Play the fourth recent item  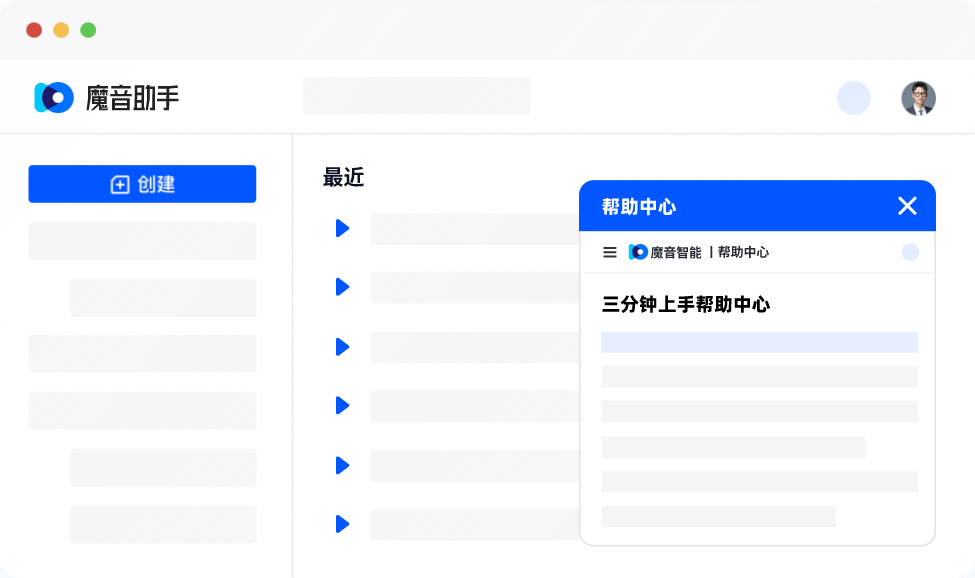click(x=342, y=405)
